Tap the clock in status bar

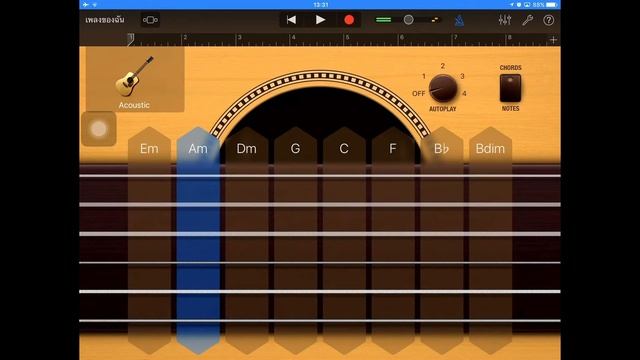(321, 4)
